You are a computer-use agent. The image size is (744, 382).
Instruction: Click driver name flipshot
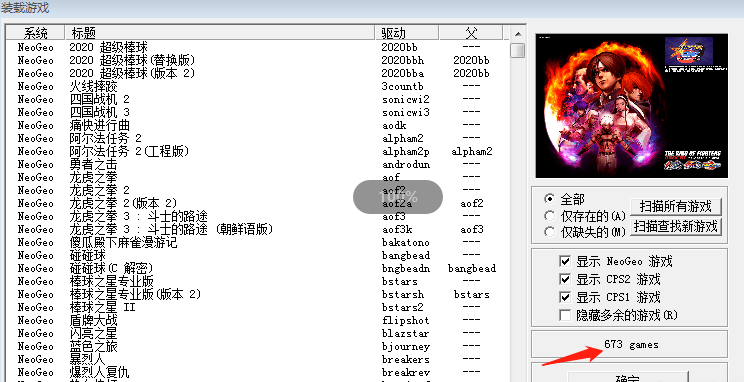[406, 320]
